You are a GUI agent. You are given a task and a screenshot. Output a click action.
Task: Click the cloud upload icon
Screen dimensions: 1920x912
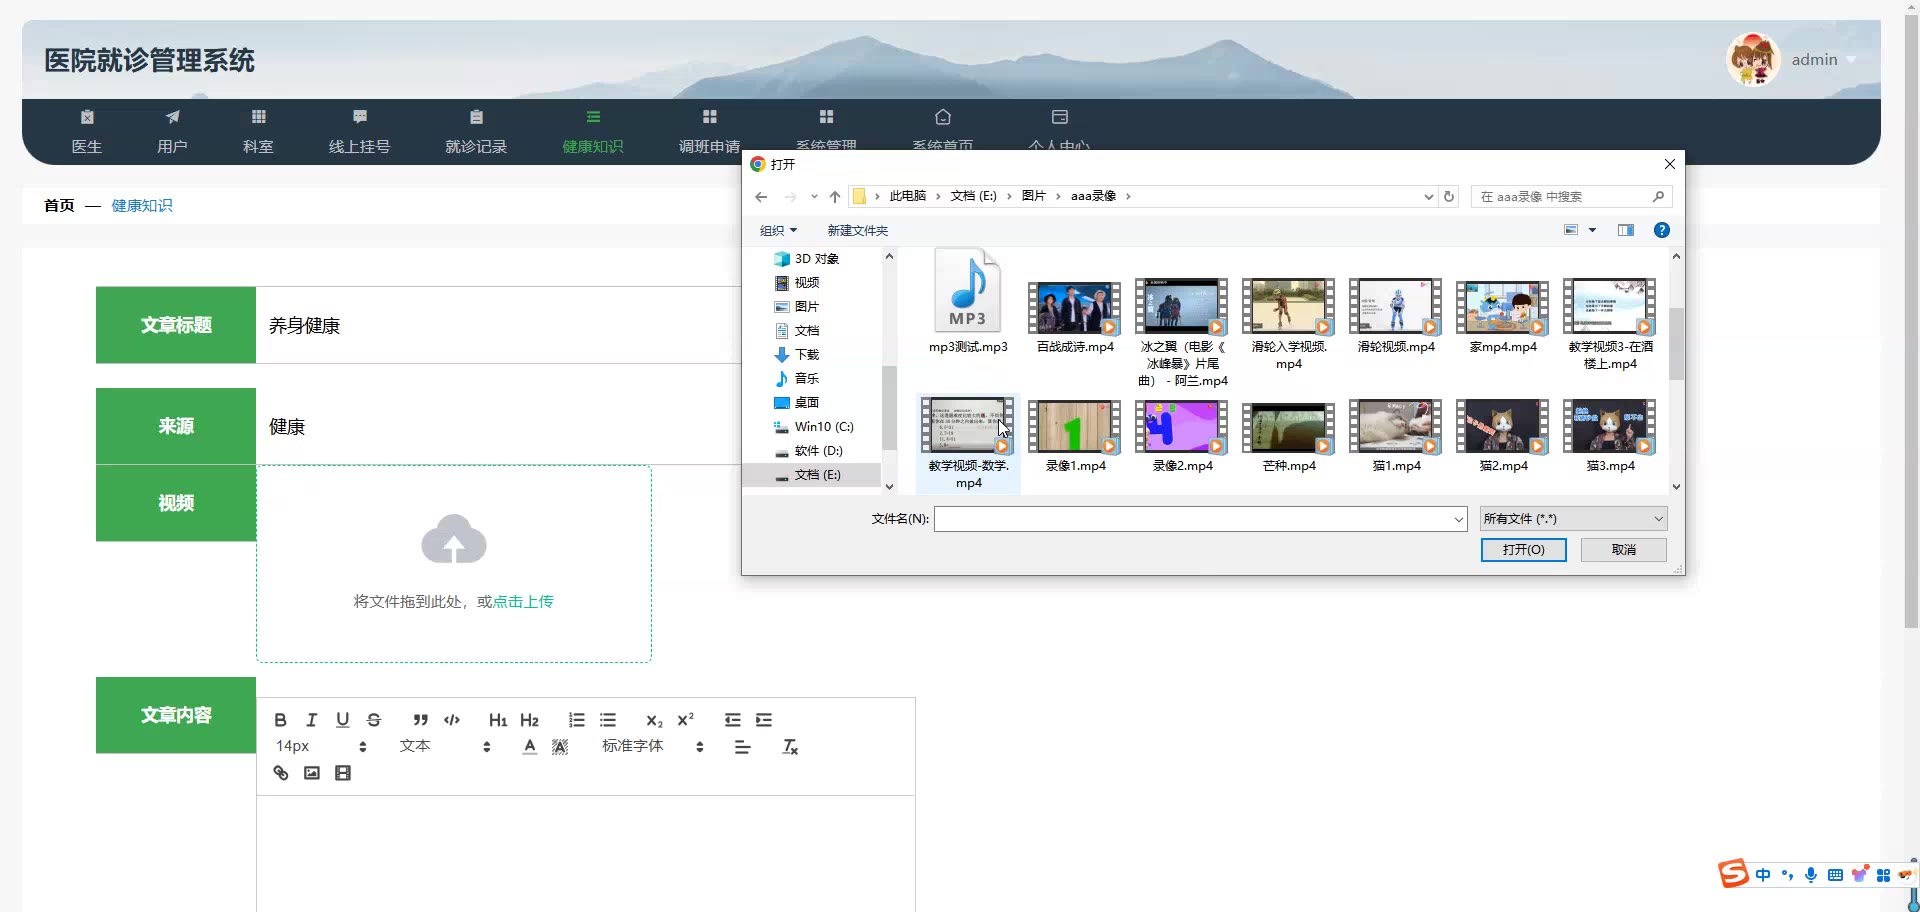[x=453, y=540]
